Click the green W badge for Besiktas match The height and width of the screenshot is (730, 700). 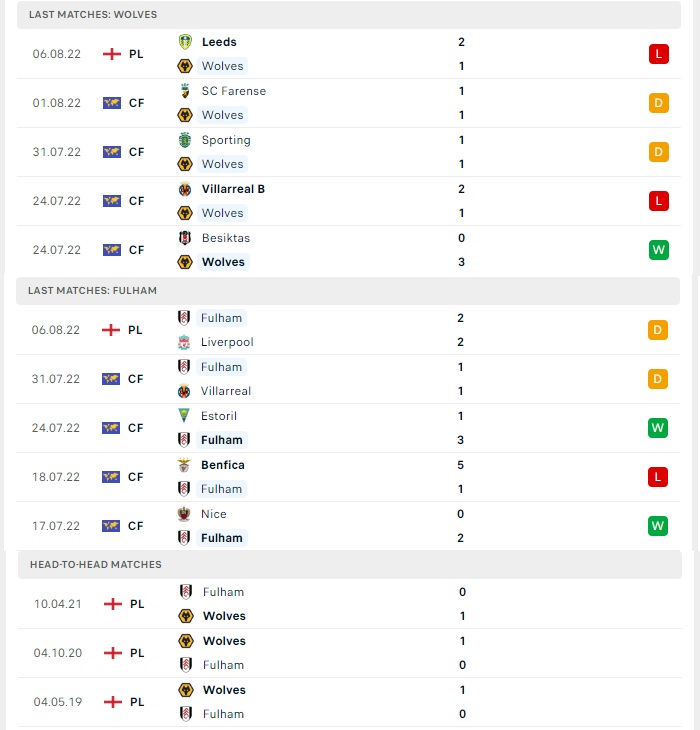(659, 250)
